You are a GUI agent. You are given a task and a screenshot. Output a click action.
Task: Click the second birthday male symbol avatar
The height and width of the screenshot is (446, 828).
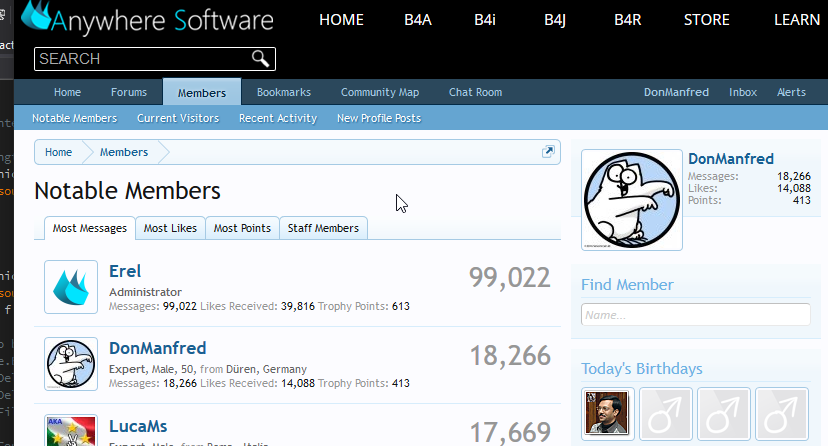(x=665, y=413)
